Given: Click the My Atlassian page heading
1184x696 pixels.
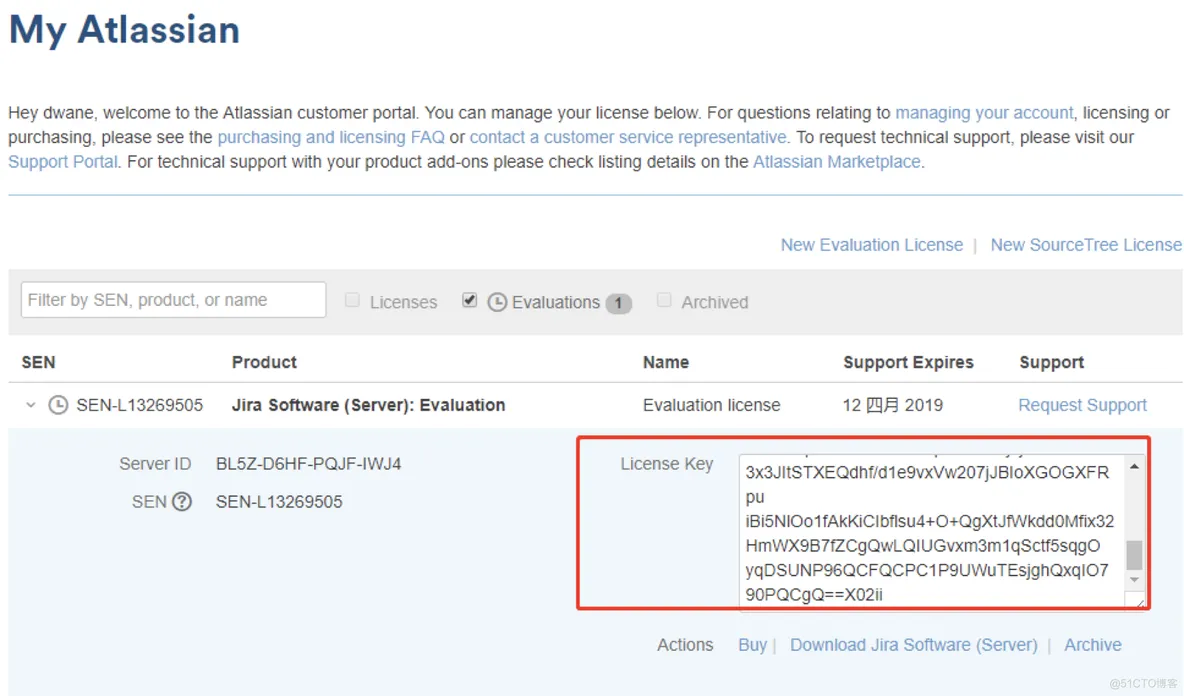Looking at the screenshot, I should pyautogui.click(x=125, y=31).
